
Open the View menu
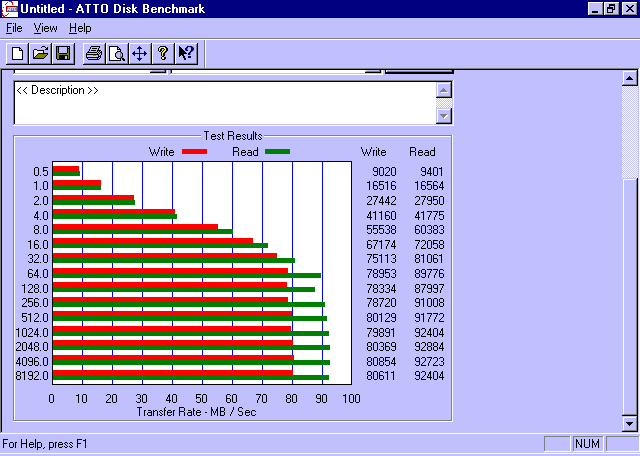point(45,28)
